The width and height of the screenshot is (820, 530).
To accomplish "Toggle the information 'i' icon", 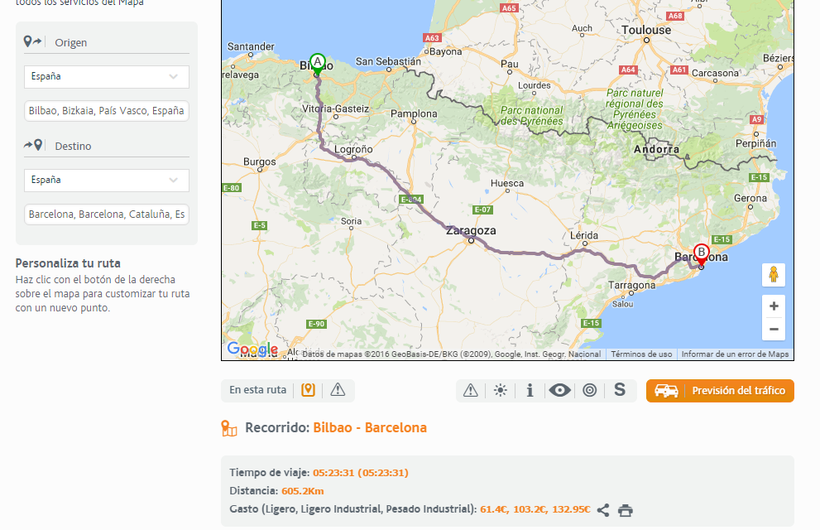I will 530,390.
